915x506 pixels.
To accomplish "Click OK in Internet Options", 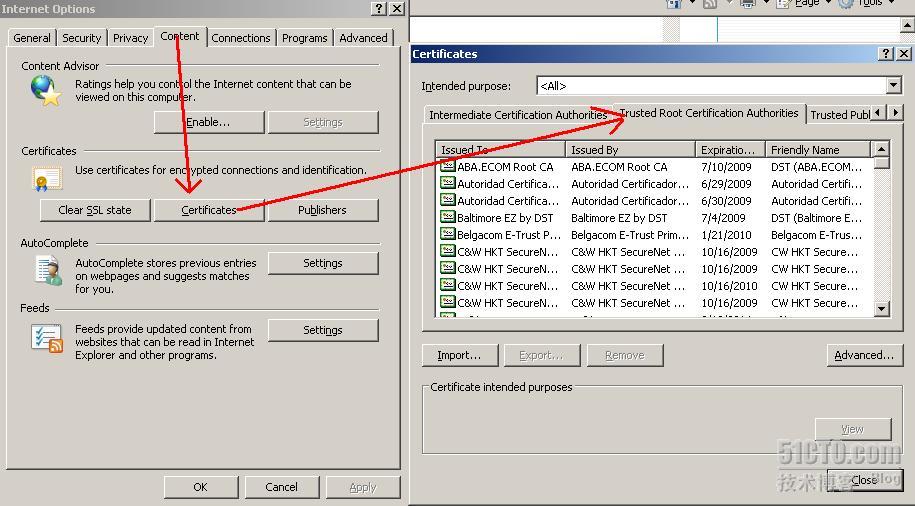I will tap(201, 487).
